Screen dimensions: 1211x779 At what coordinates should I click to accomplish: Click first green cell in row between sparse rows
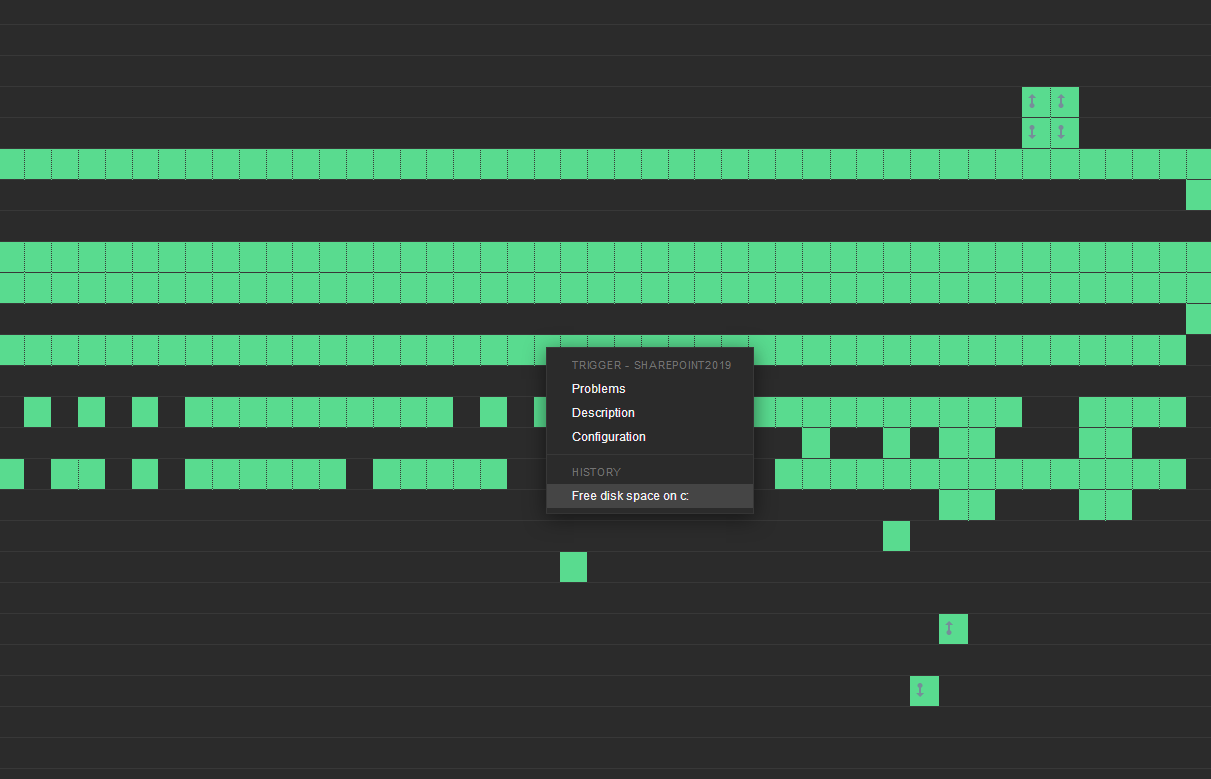pyautogui.click(x=816, y=443)
